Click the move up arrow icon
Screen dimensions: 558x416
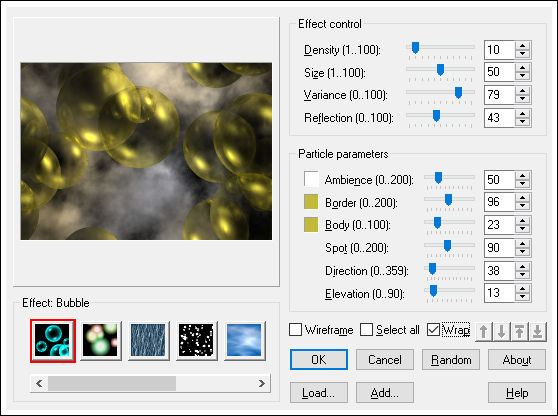484,332
